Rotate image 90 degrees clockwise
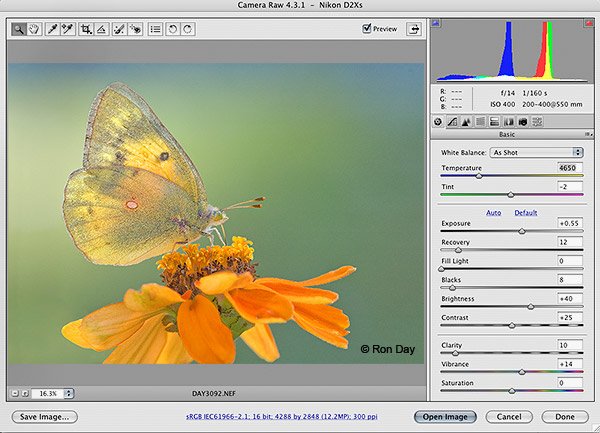 (x=187, y=30)
